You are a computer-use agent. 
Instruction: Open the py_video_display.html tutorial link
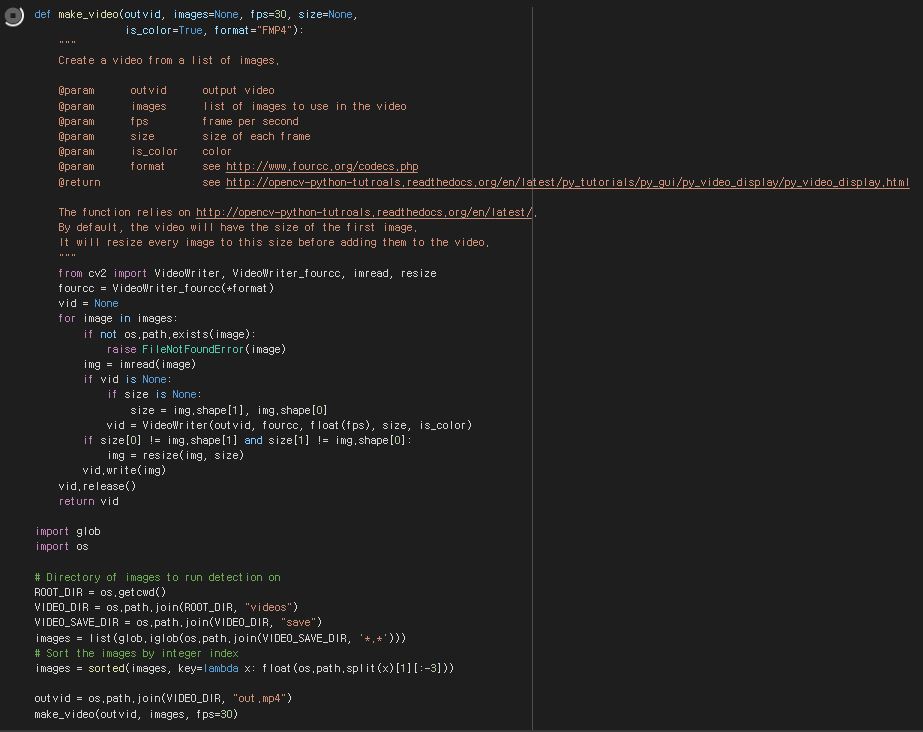(567, 182)
